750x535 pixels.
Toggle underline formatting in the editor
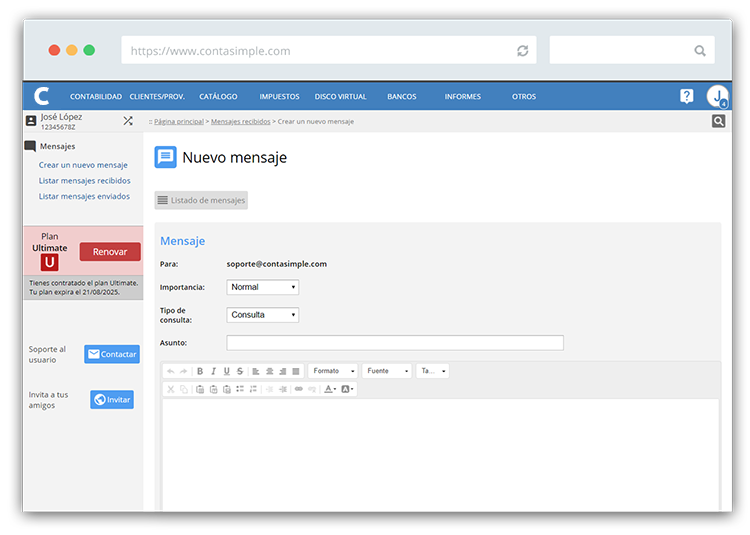click(227, 371)
